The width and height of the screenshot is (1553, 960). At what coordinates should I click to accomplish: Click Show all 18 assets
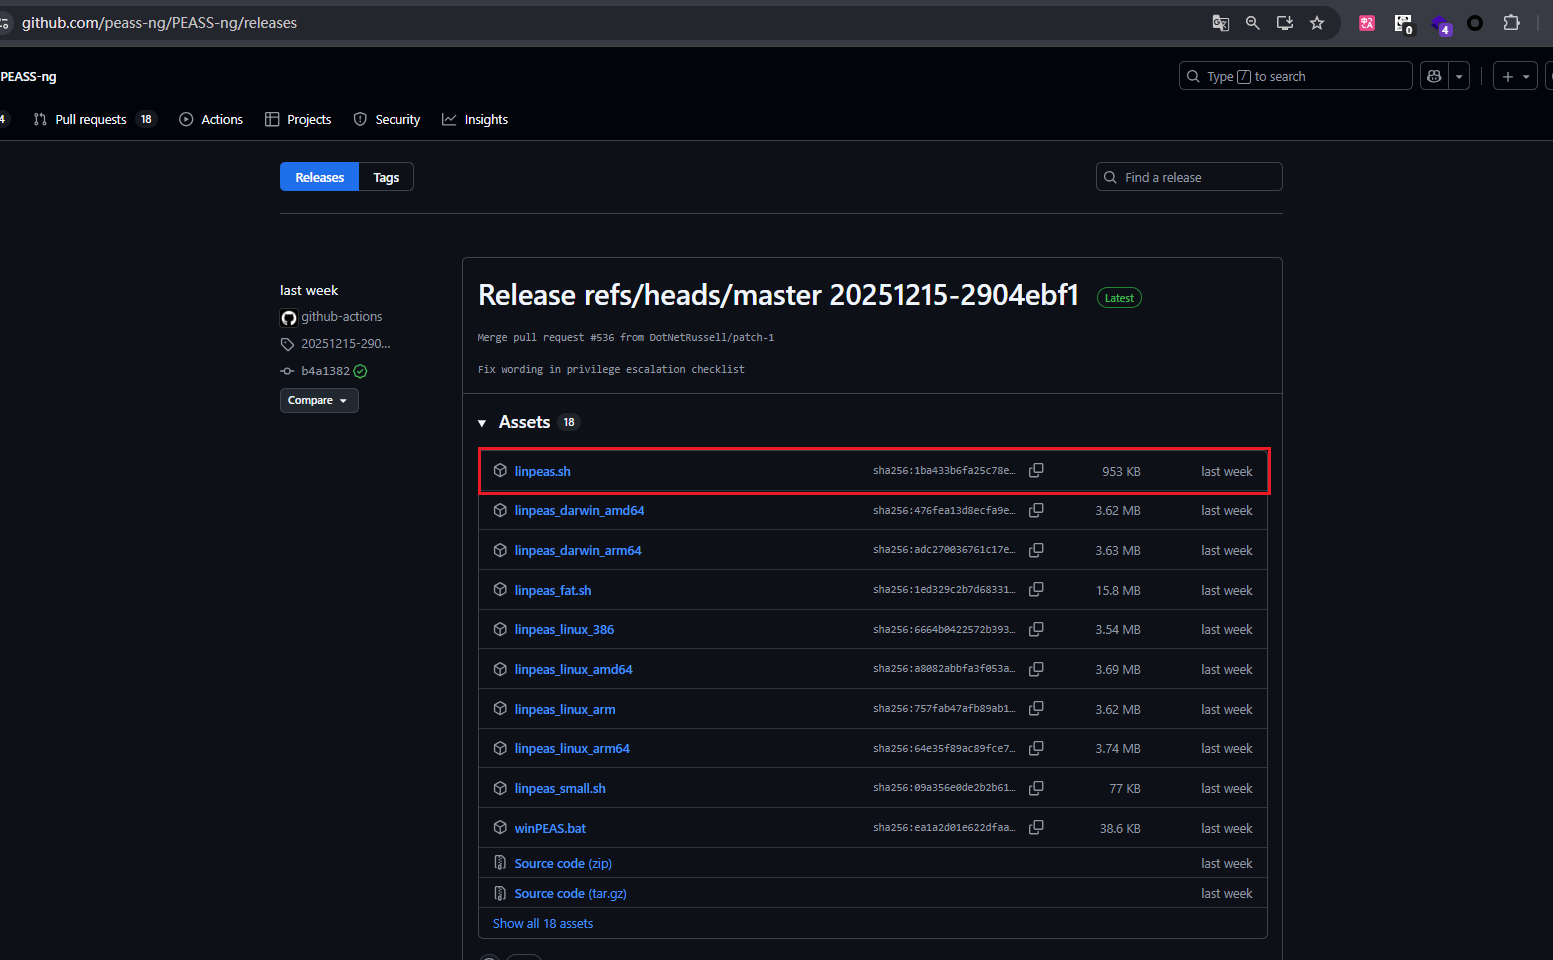click(542, 923)
